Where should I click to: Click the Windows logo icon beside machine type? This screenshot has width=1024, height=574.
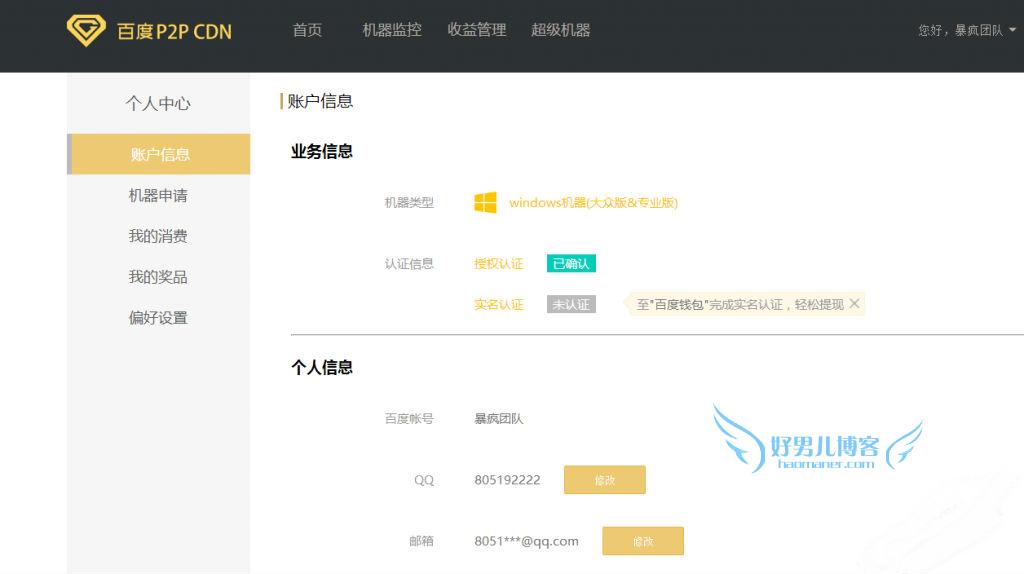coord(485,202)
